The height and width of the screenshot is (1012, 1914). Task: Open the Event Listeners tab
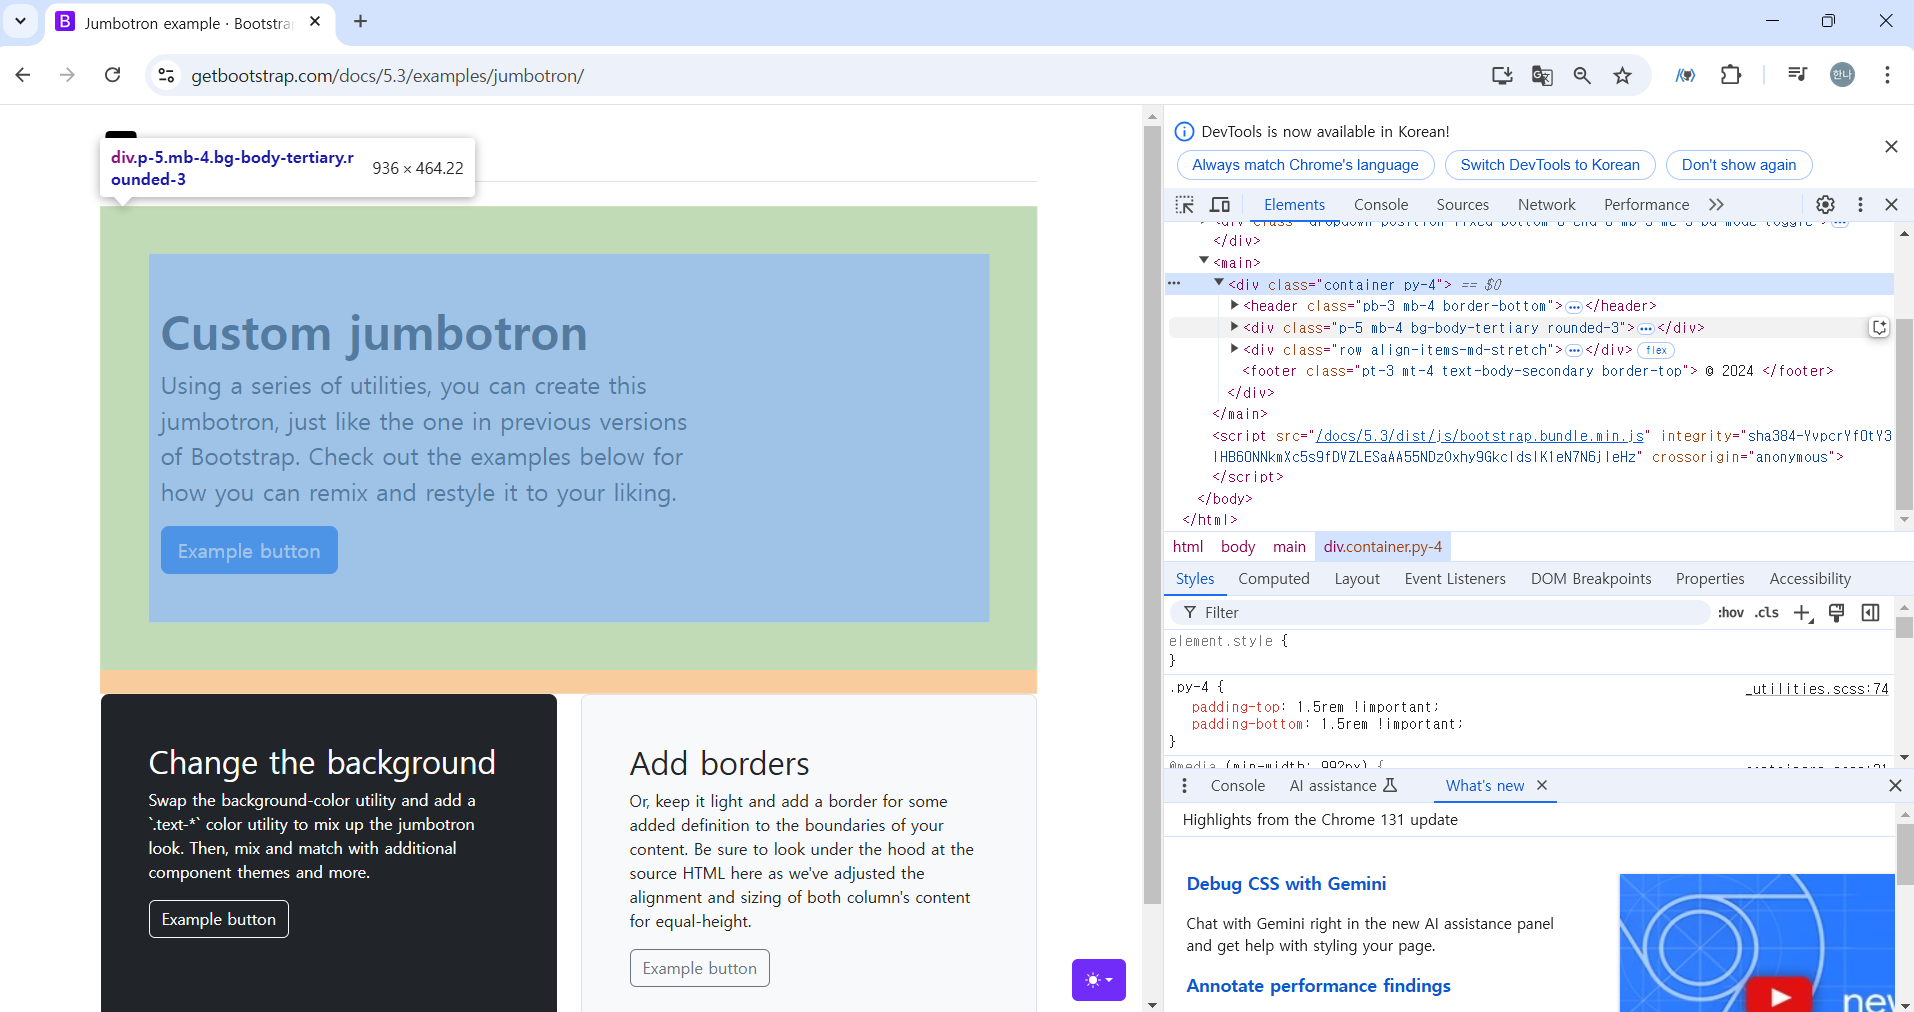[x=1454, y=579]
